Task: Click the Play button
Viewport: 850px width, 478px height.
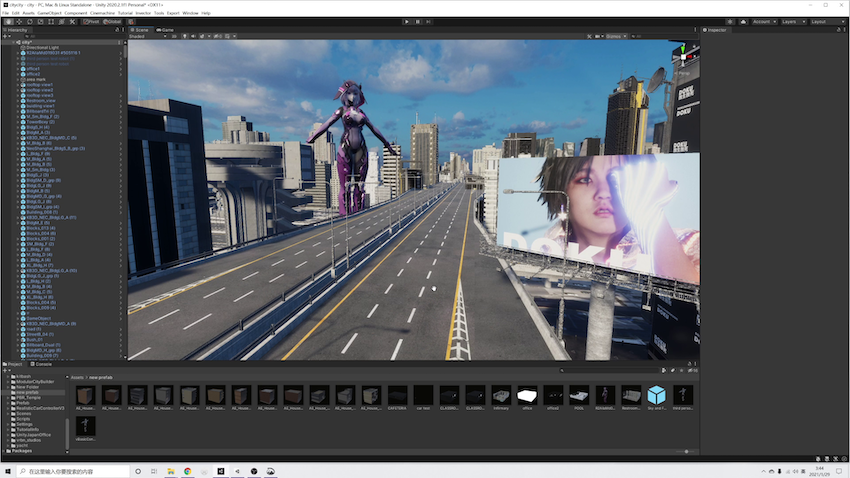Action: (x=406, y=21)
